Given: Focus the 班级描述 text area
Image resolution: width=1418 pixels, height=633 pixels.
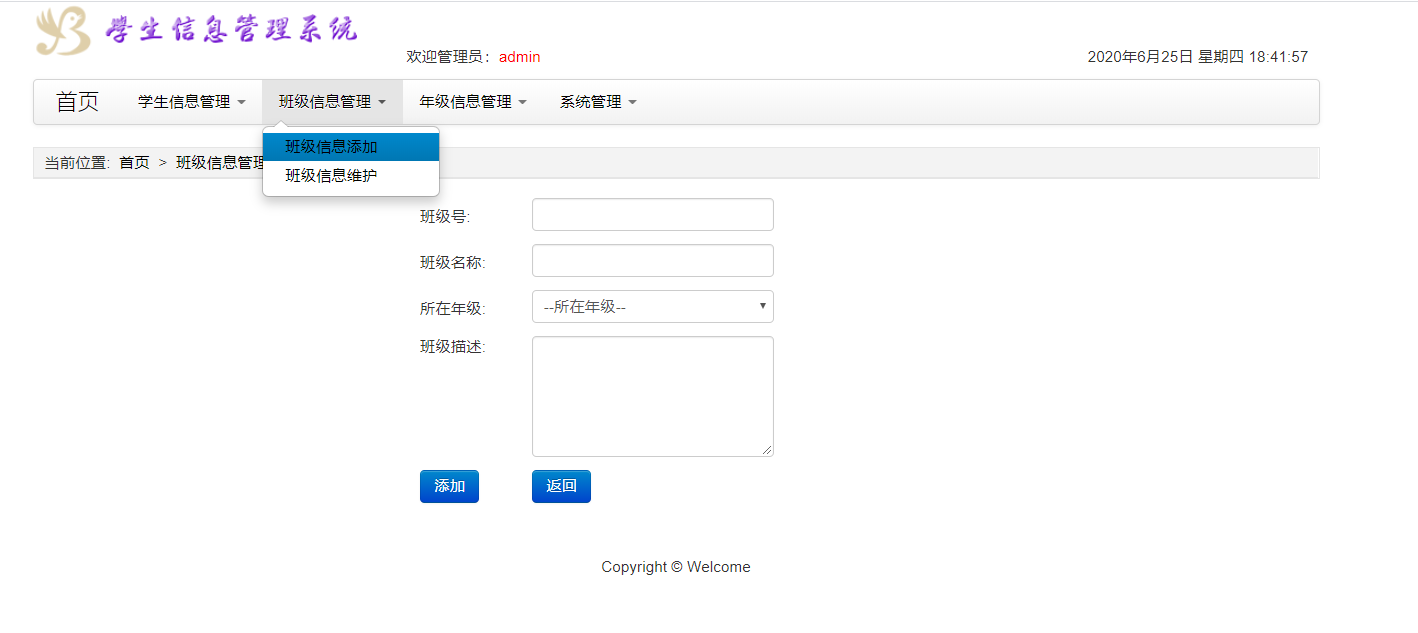Looking at the screenshot, I should pos(653,397).
